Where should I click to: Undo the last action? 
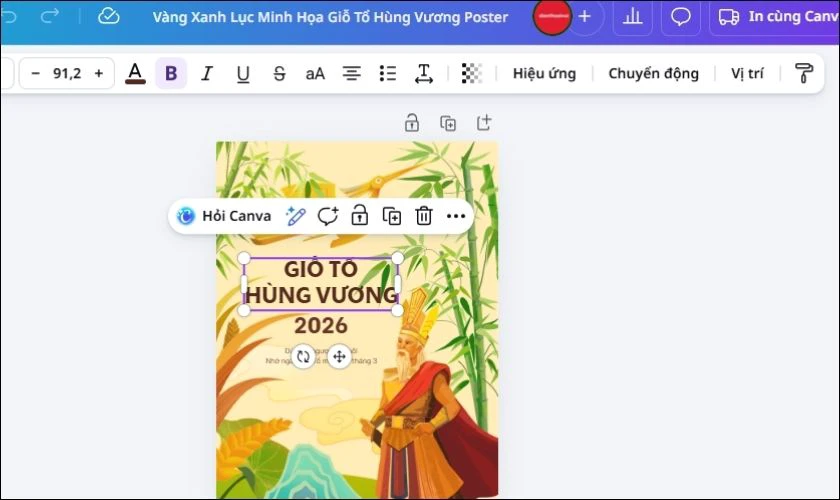(9, 17)
